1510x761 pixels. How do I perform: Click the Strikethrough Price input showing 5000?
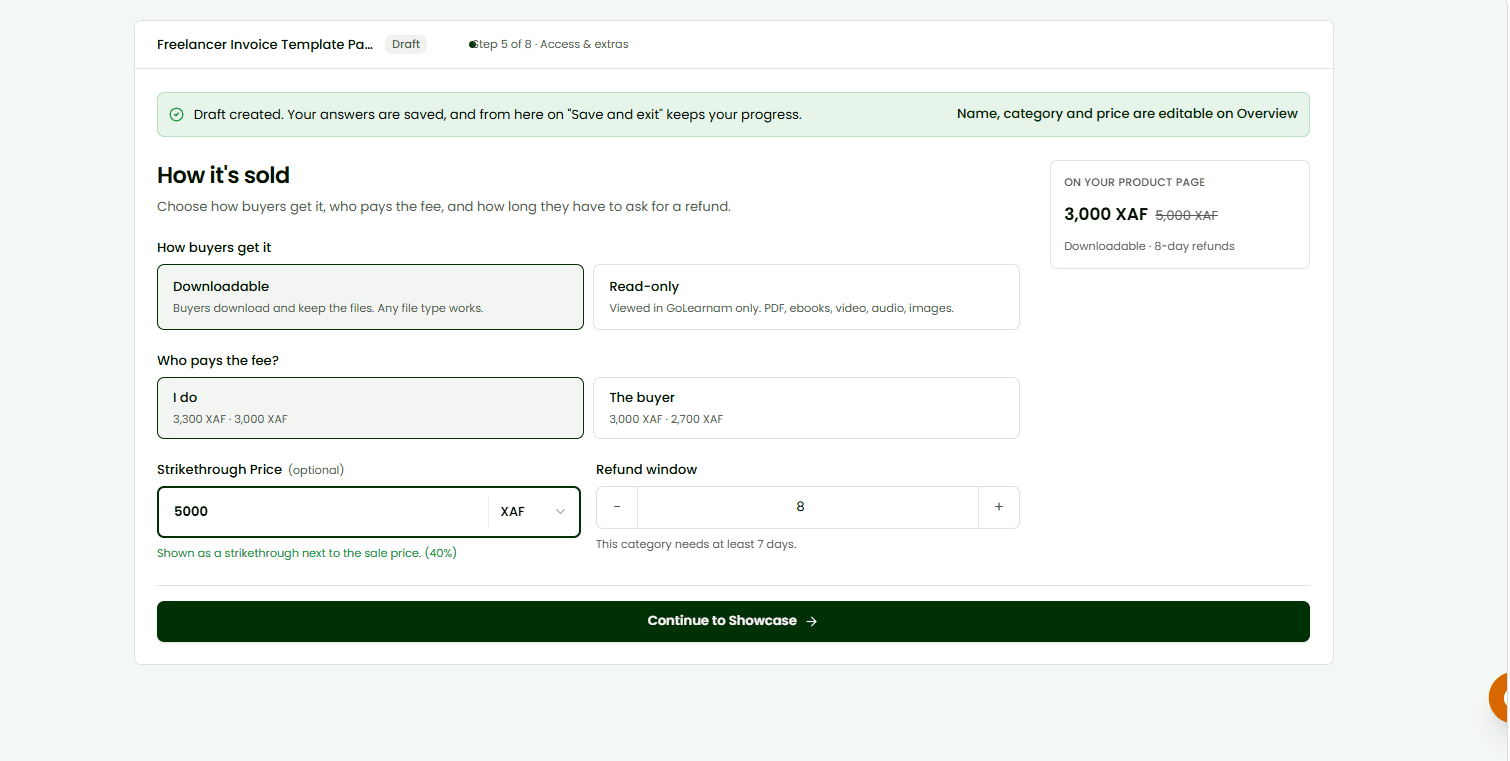(324, 512)
